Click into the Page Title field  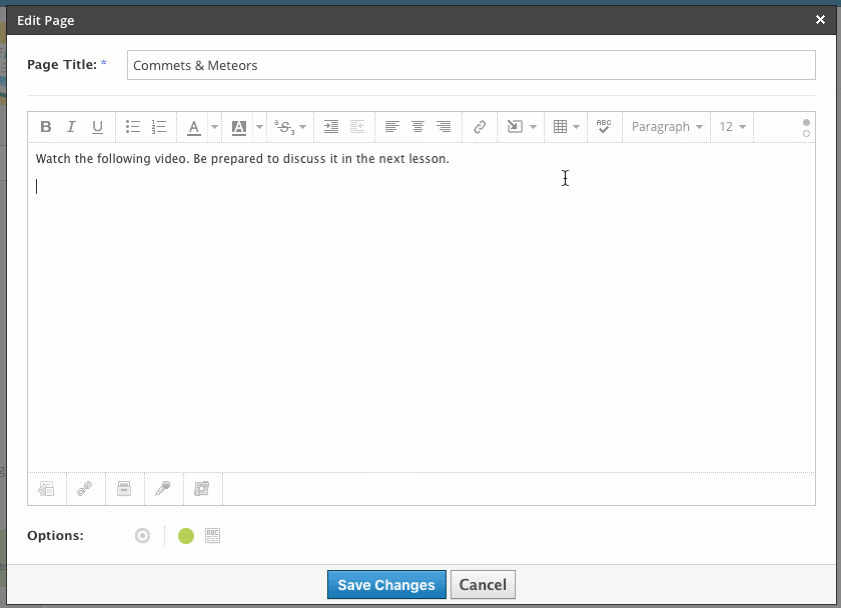tap(471, 65)
